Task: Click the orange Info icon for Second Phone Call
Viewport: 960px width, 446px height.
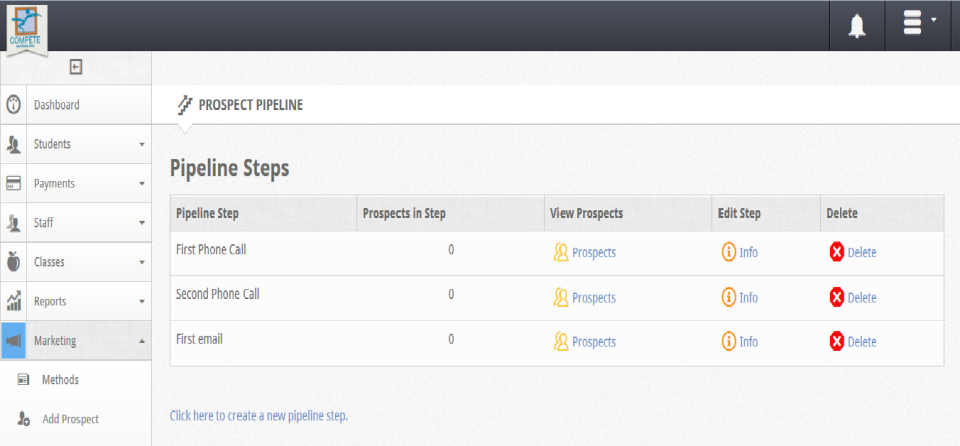Action: (x=729, y=297)
